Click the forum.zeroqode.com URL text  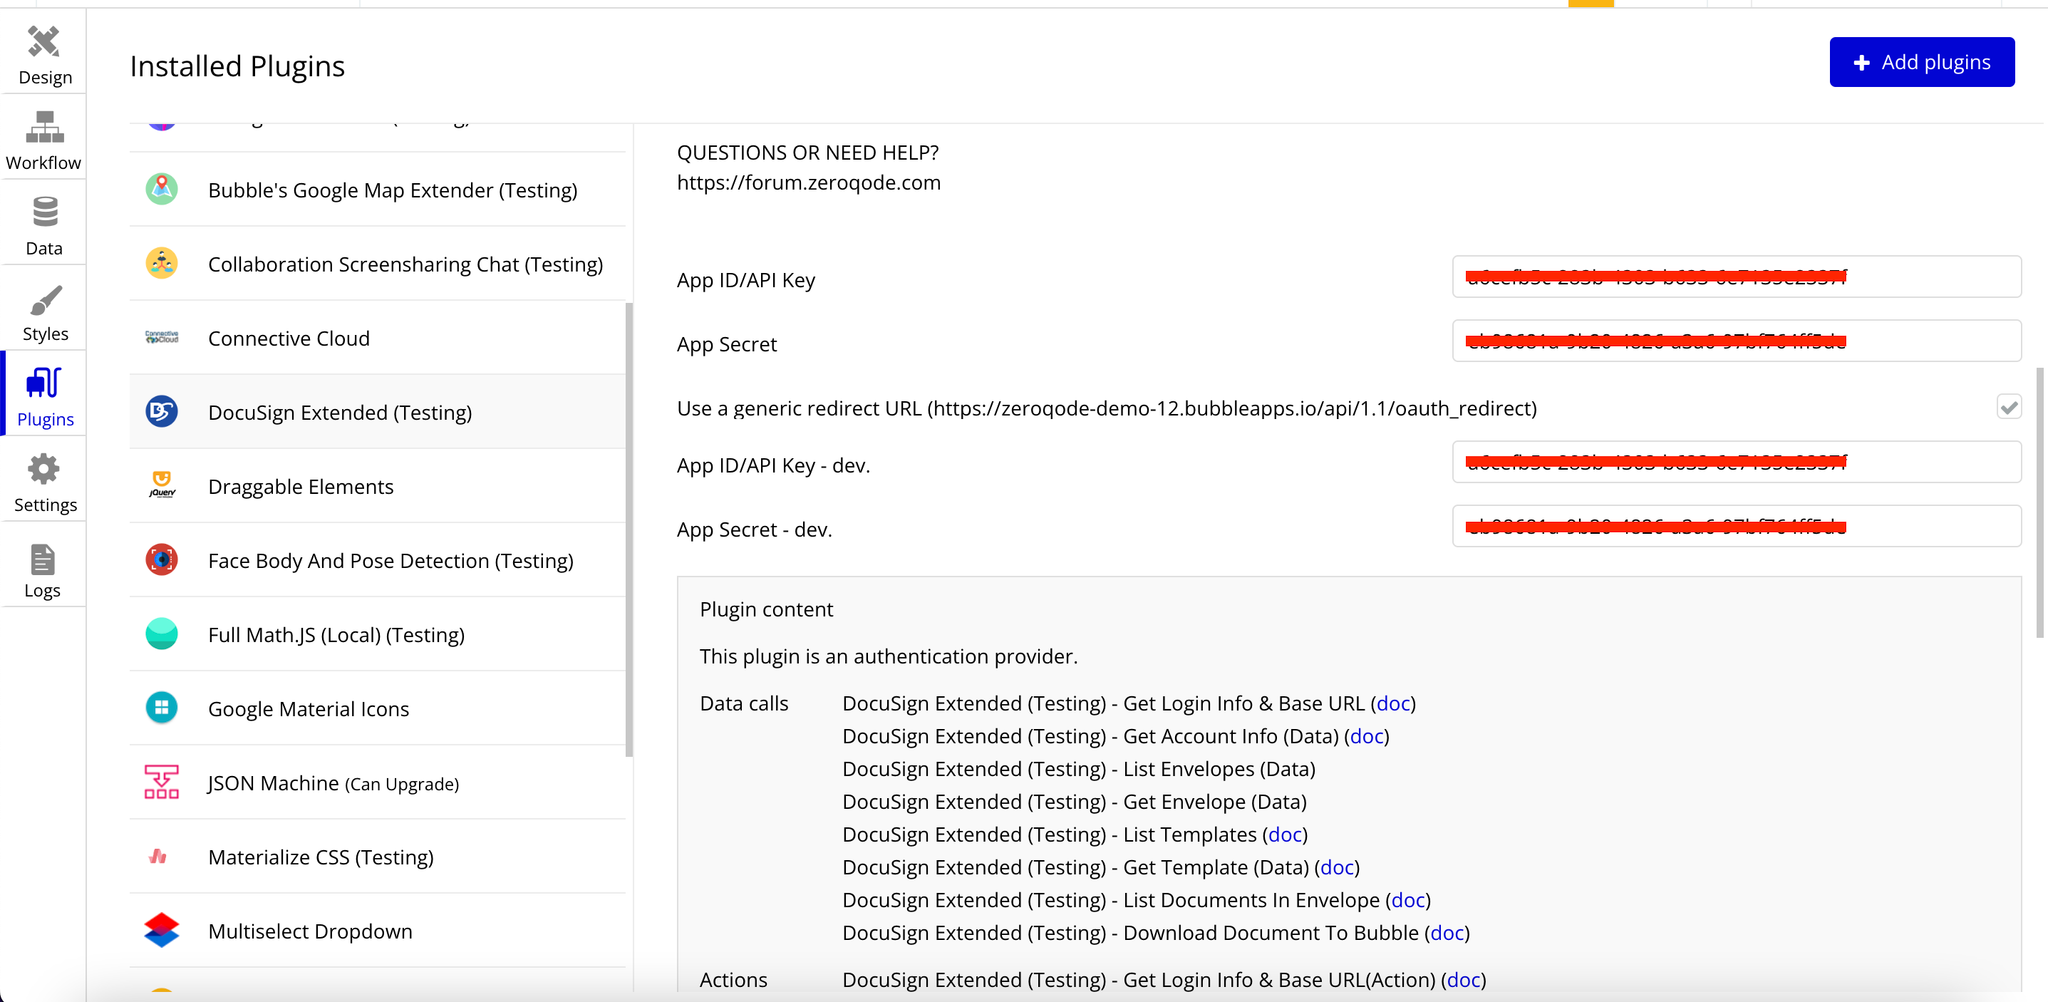click(x=809, y=183)
